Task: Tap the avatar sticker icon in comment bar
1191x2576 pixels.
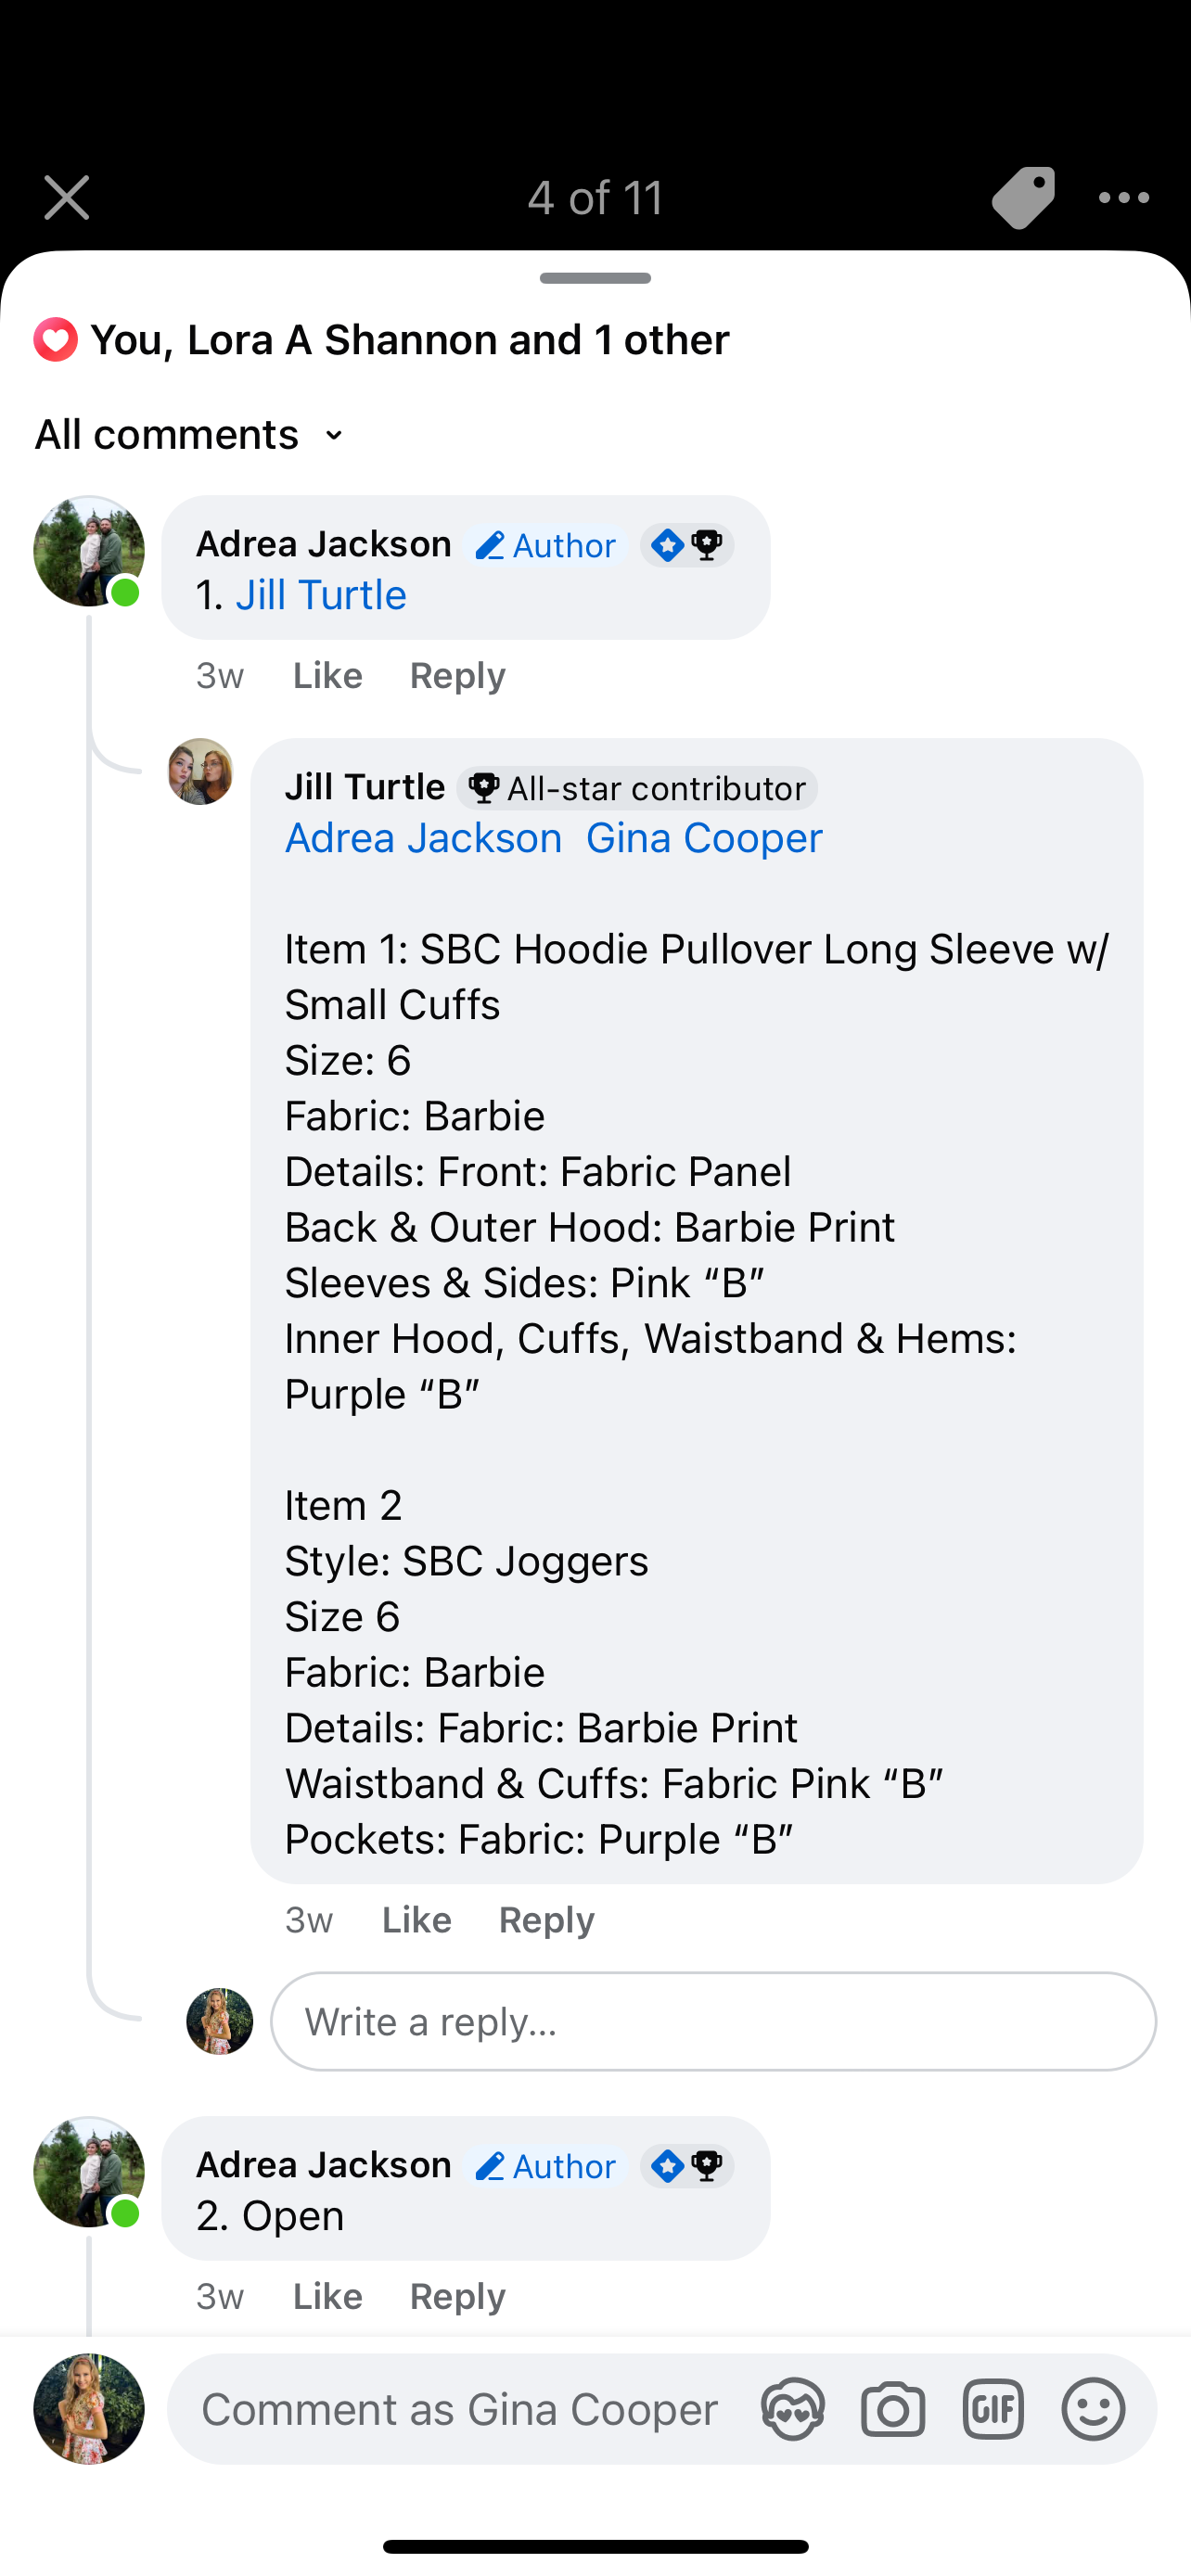Action: (792, 2409)
